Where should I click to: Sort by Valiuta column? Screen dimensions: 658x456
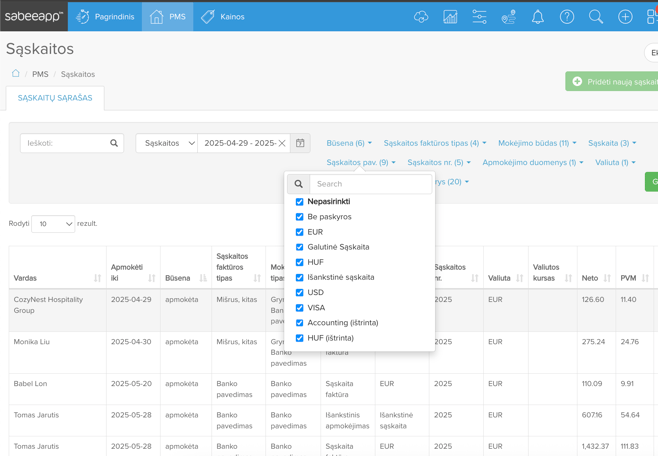click(520, 278)
